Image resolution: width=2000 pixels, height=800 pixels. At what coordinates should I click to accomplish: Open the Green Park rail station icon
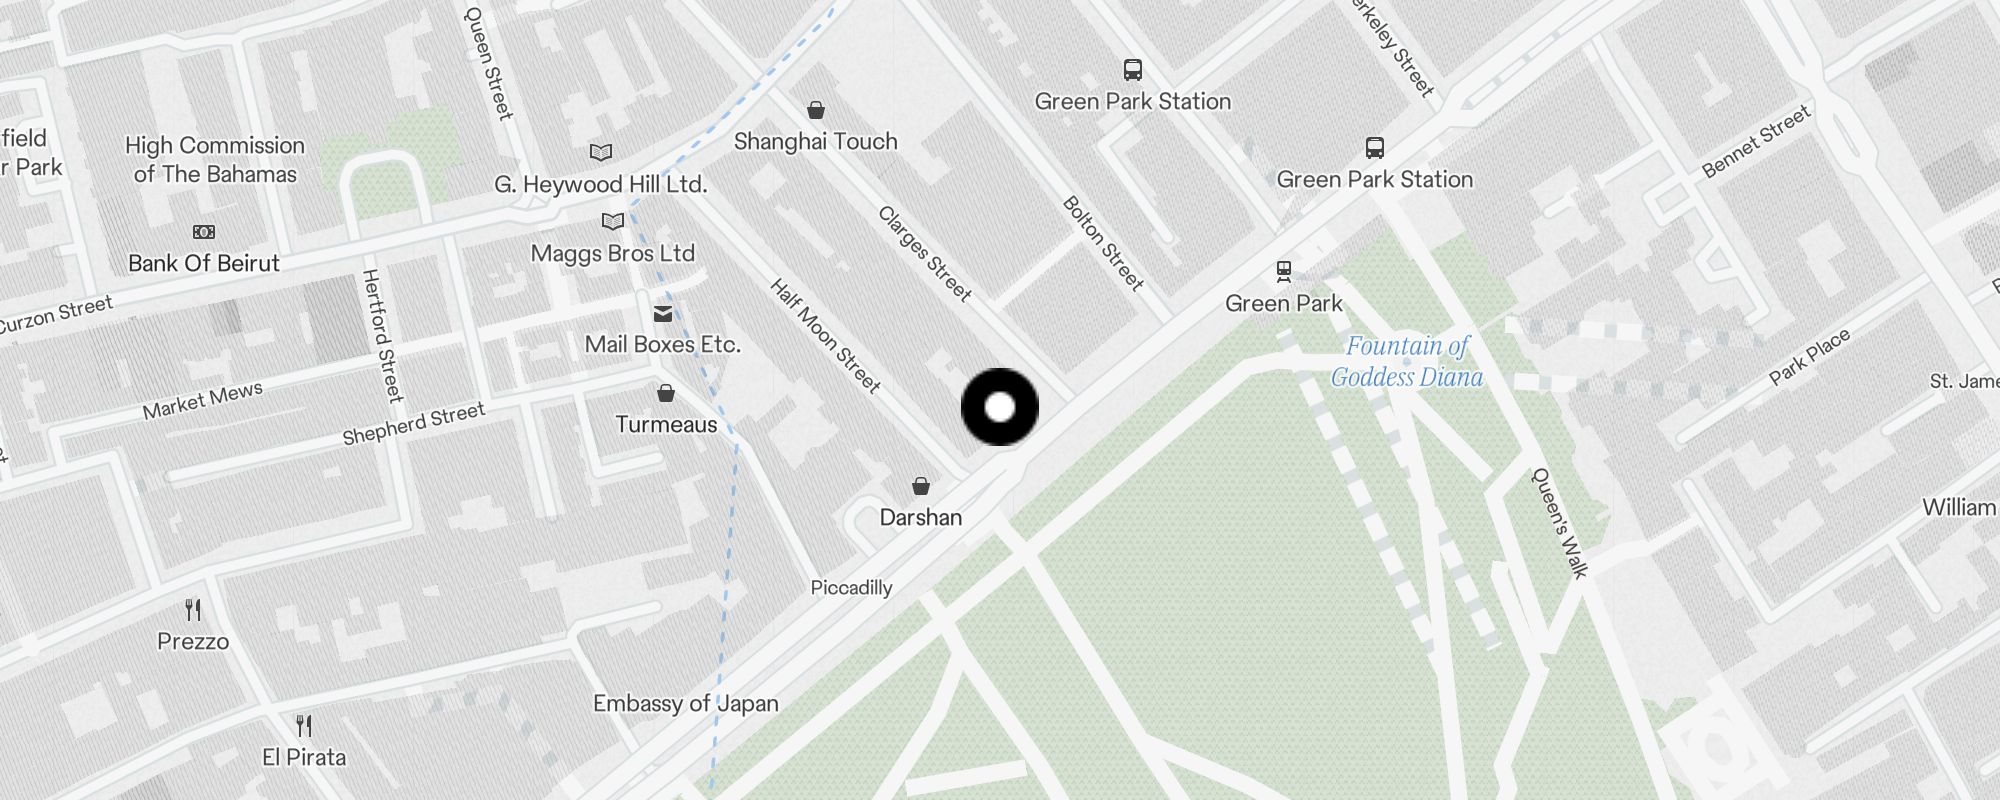point(1284,271)
